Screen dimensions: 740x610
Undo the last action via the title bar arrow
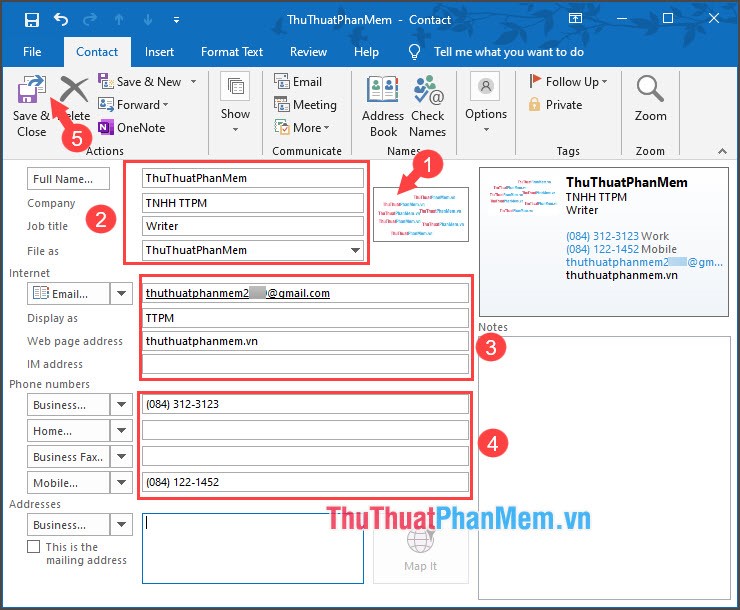[61, 19]
